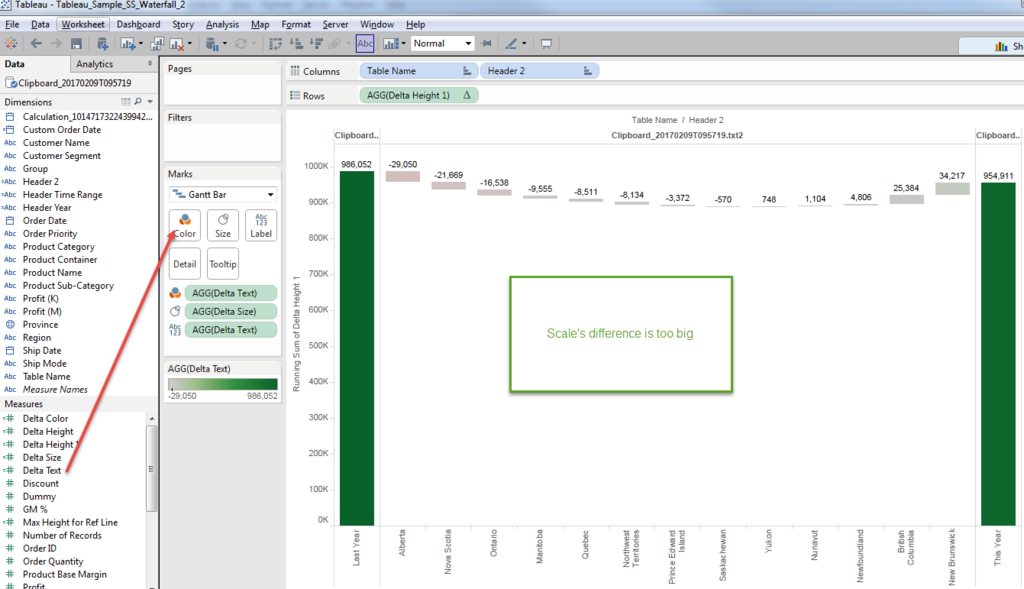Open the Gantt Bar mark type dropdown
Image resolution: width=1024 pixels, height=589 pixels.
click(x=270, y=195)
